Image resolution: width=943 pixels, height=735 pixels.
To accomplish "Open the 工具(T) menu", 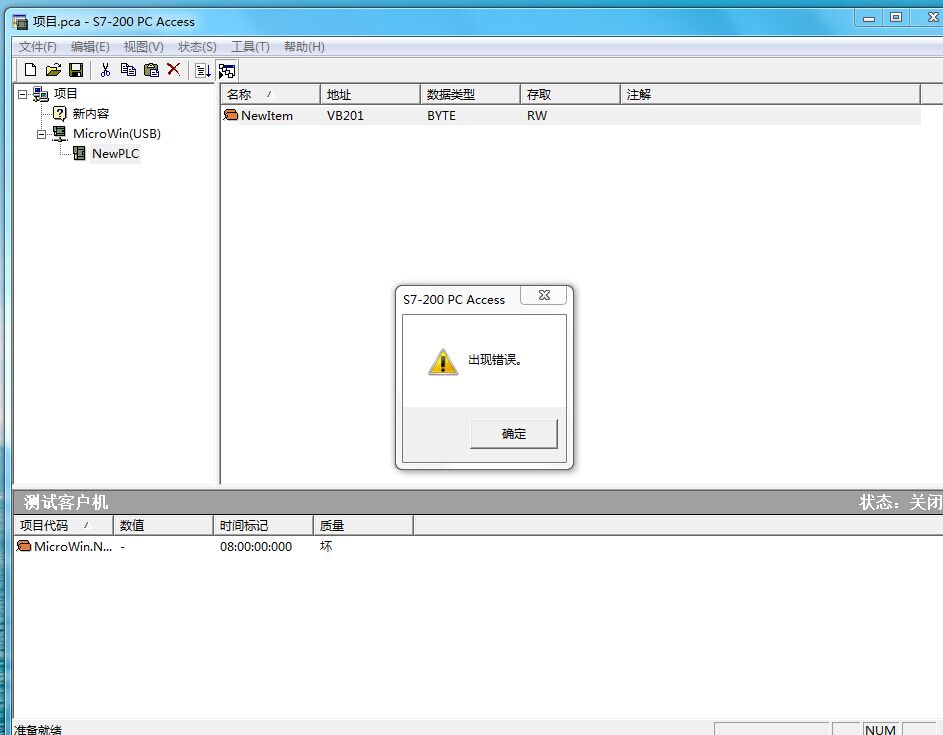I will click(x=250, y=47).
